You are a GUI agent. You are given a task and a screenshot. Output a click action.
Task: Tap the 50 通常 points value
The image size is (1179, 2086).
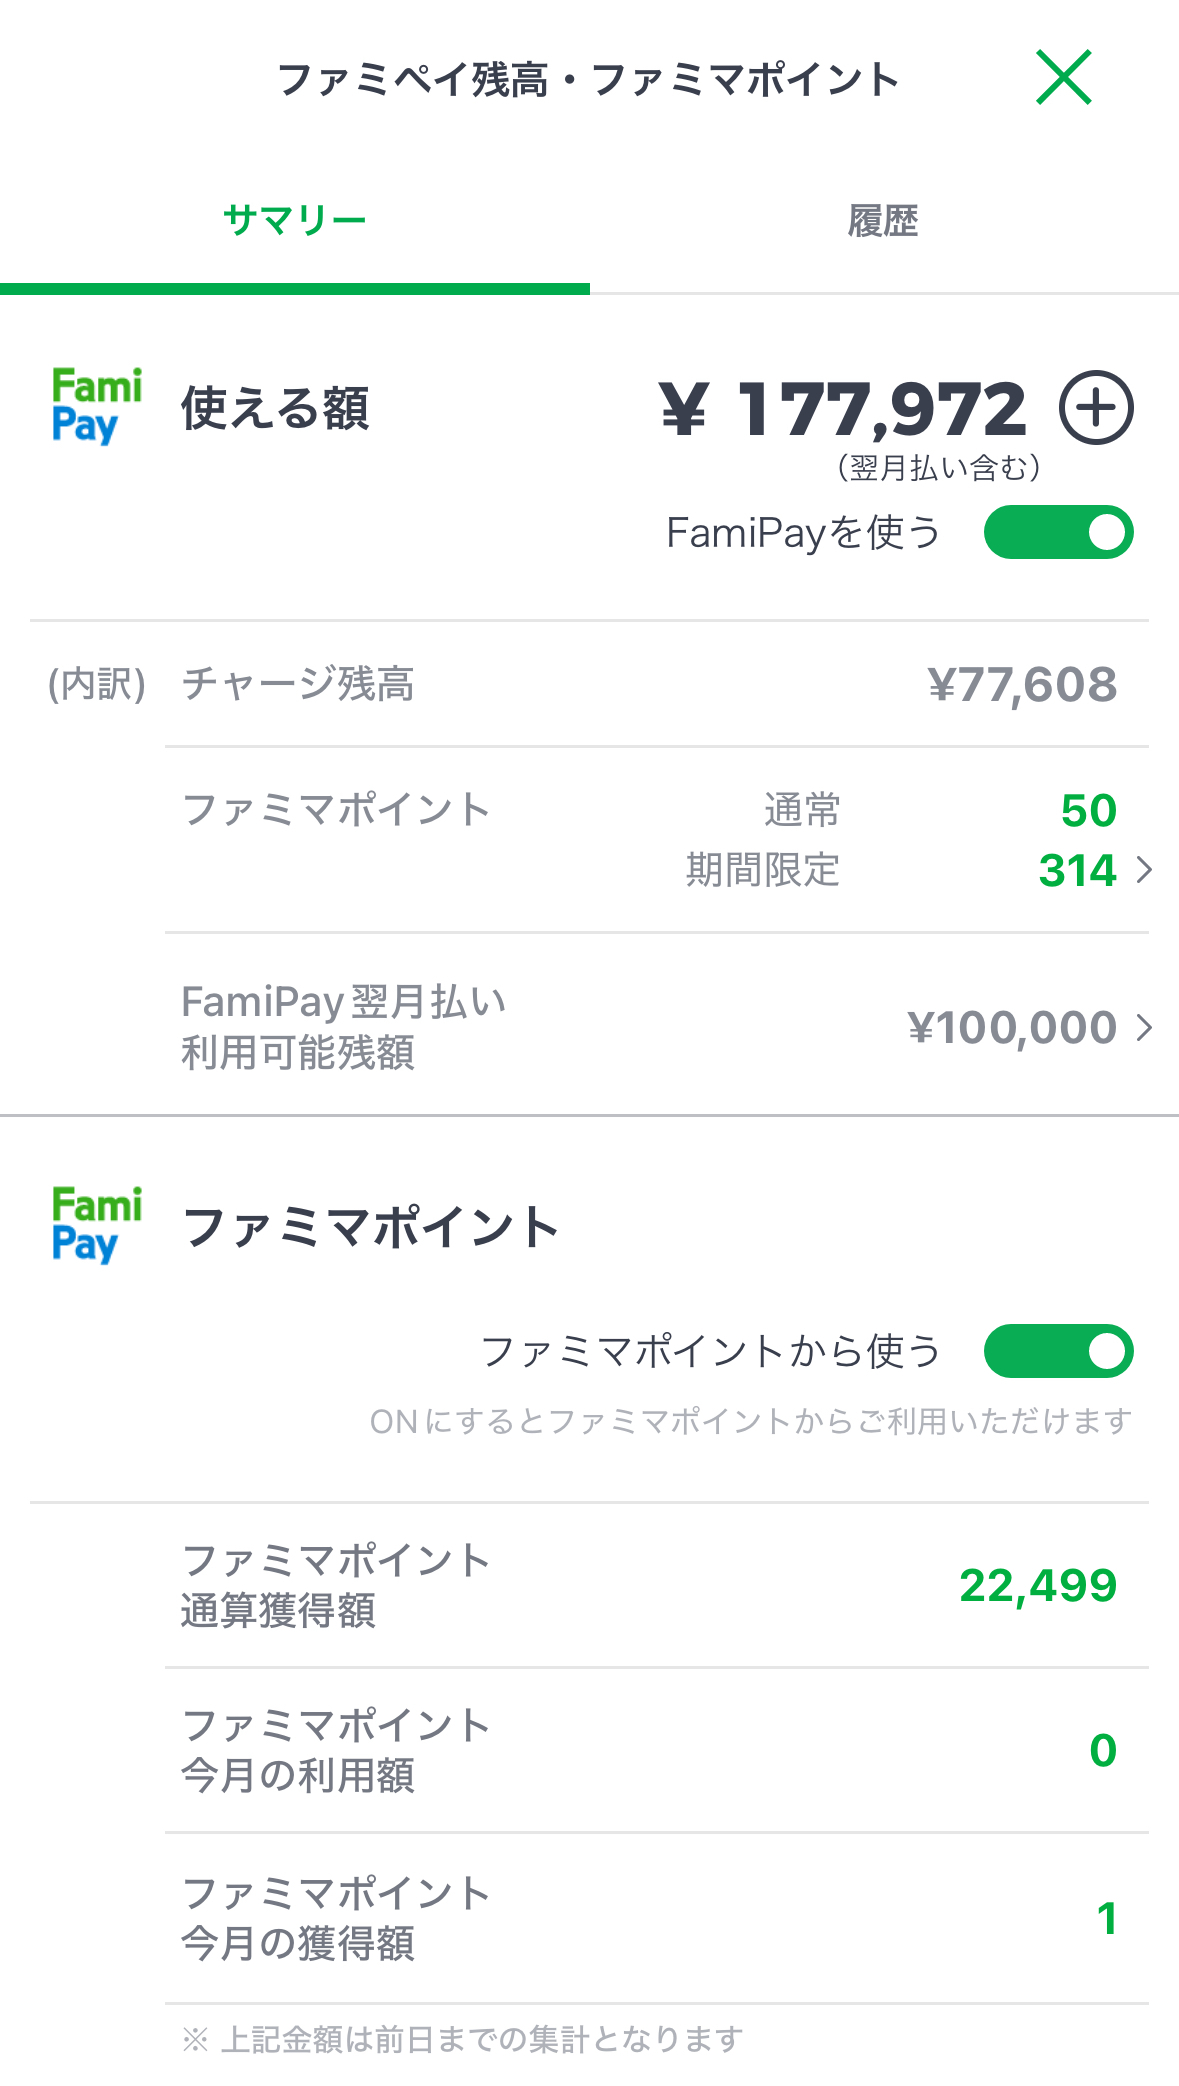(x=1088, y=810)
